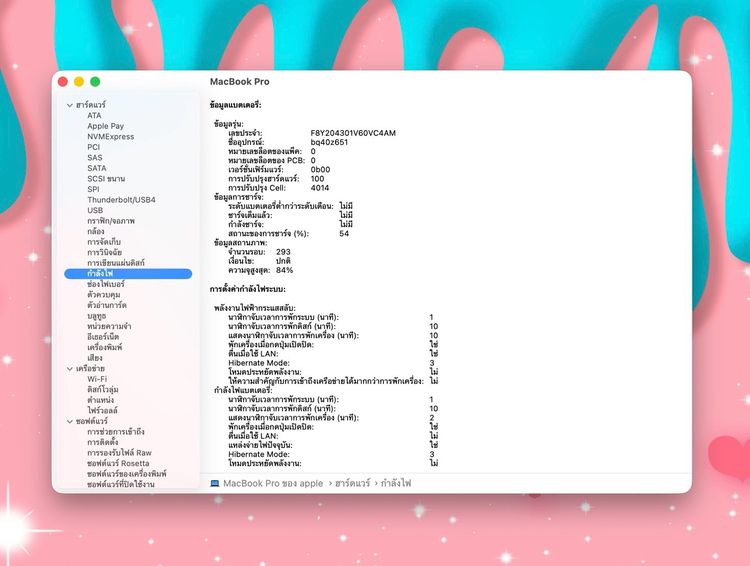Select เสียง in the sidebar
This screenshot has height=566, width=750.
point(95,358)
